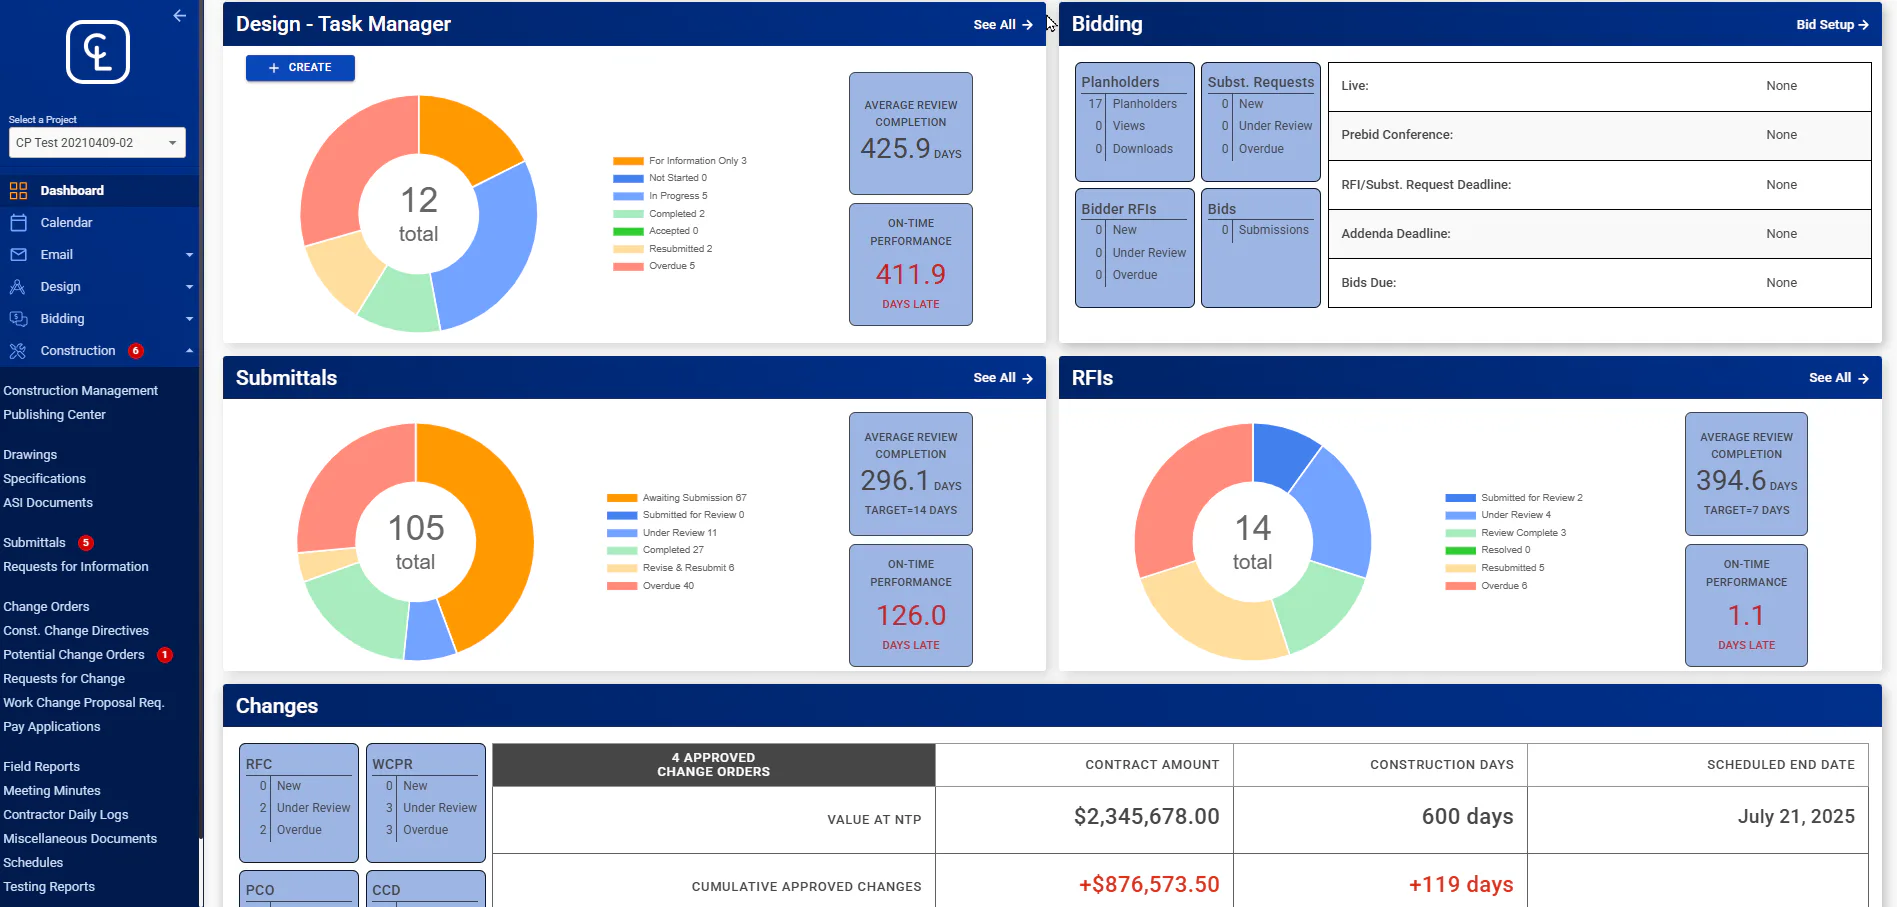Screen dimensions: 1897x907
Task: Click the Submittals donut chart 105 total
Action: (x=416, y=542)
